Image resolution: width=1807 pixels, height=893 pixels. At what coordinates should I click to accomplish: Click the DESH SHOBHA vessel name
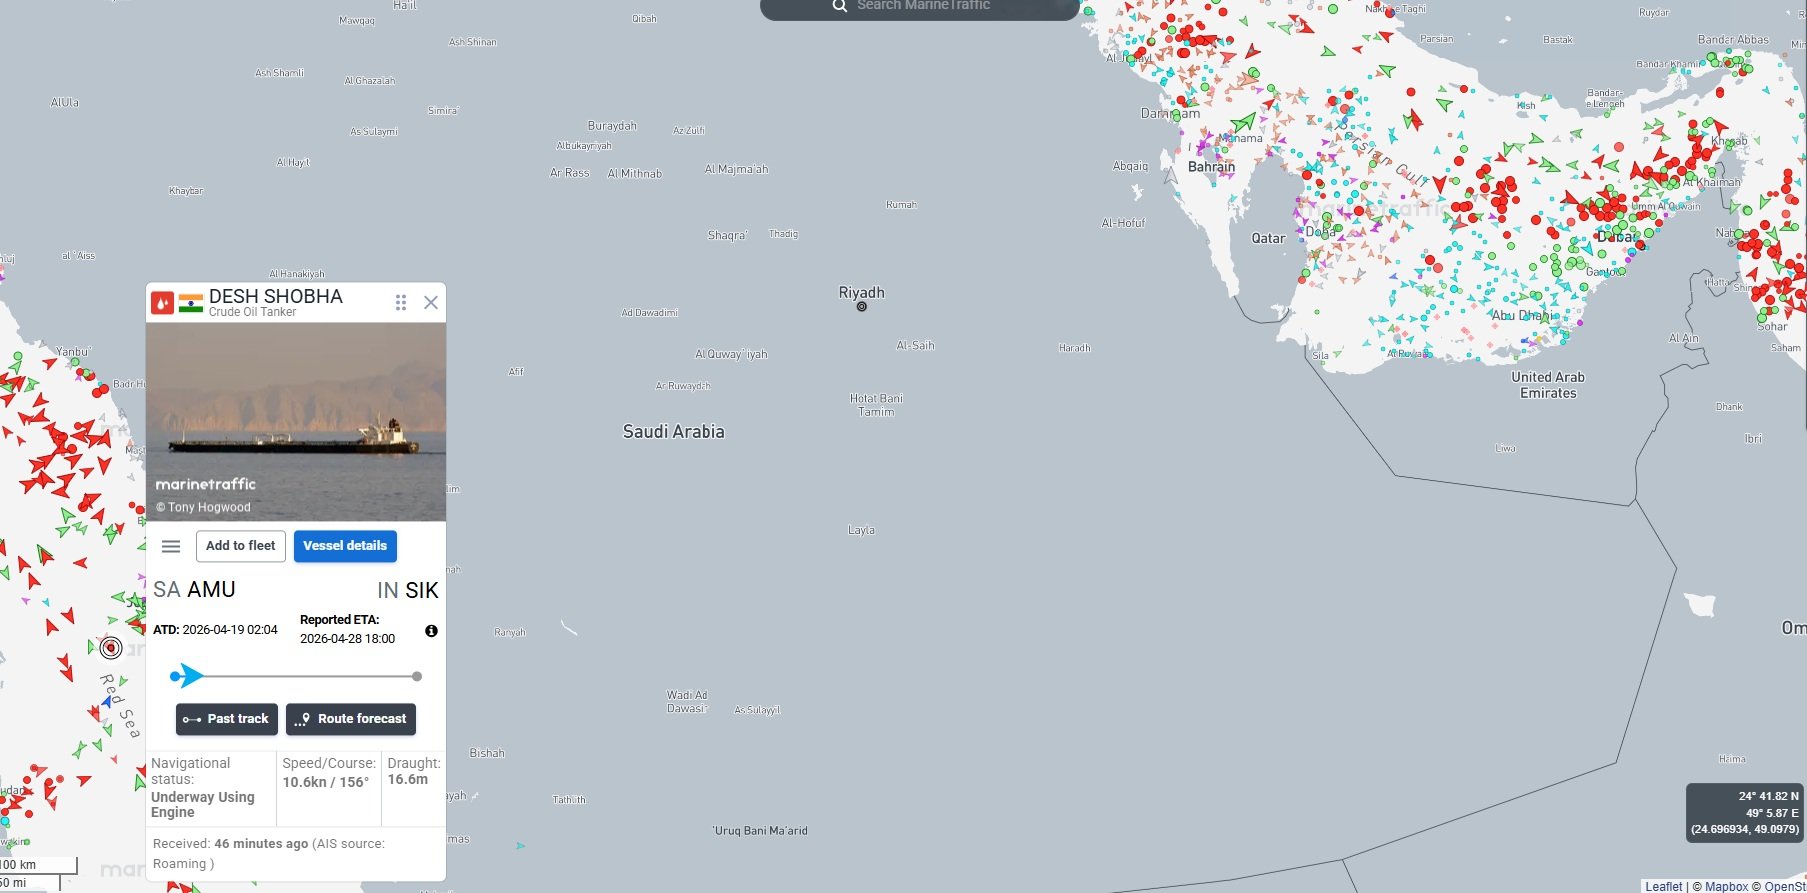click(x=276, y=296)
